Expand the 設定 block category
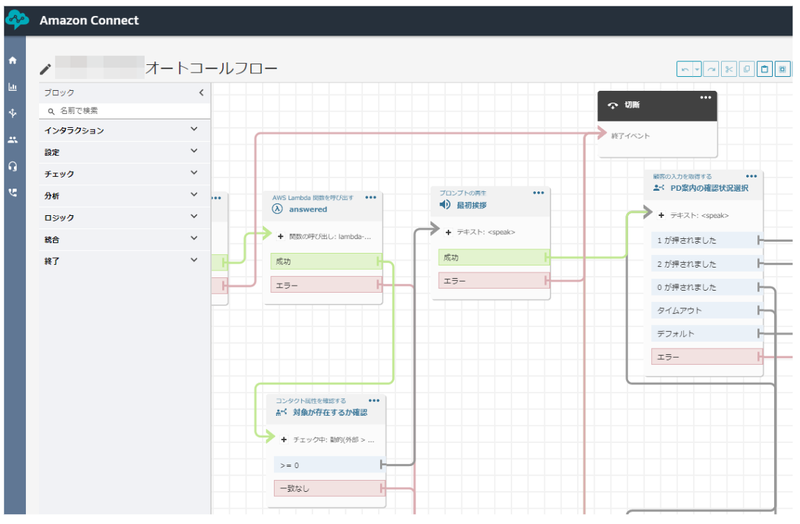This screenshot has height=524, width=800. pos(124,152)
